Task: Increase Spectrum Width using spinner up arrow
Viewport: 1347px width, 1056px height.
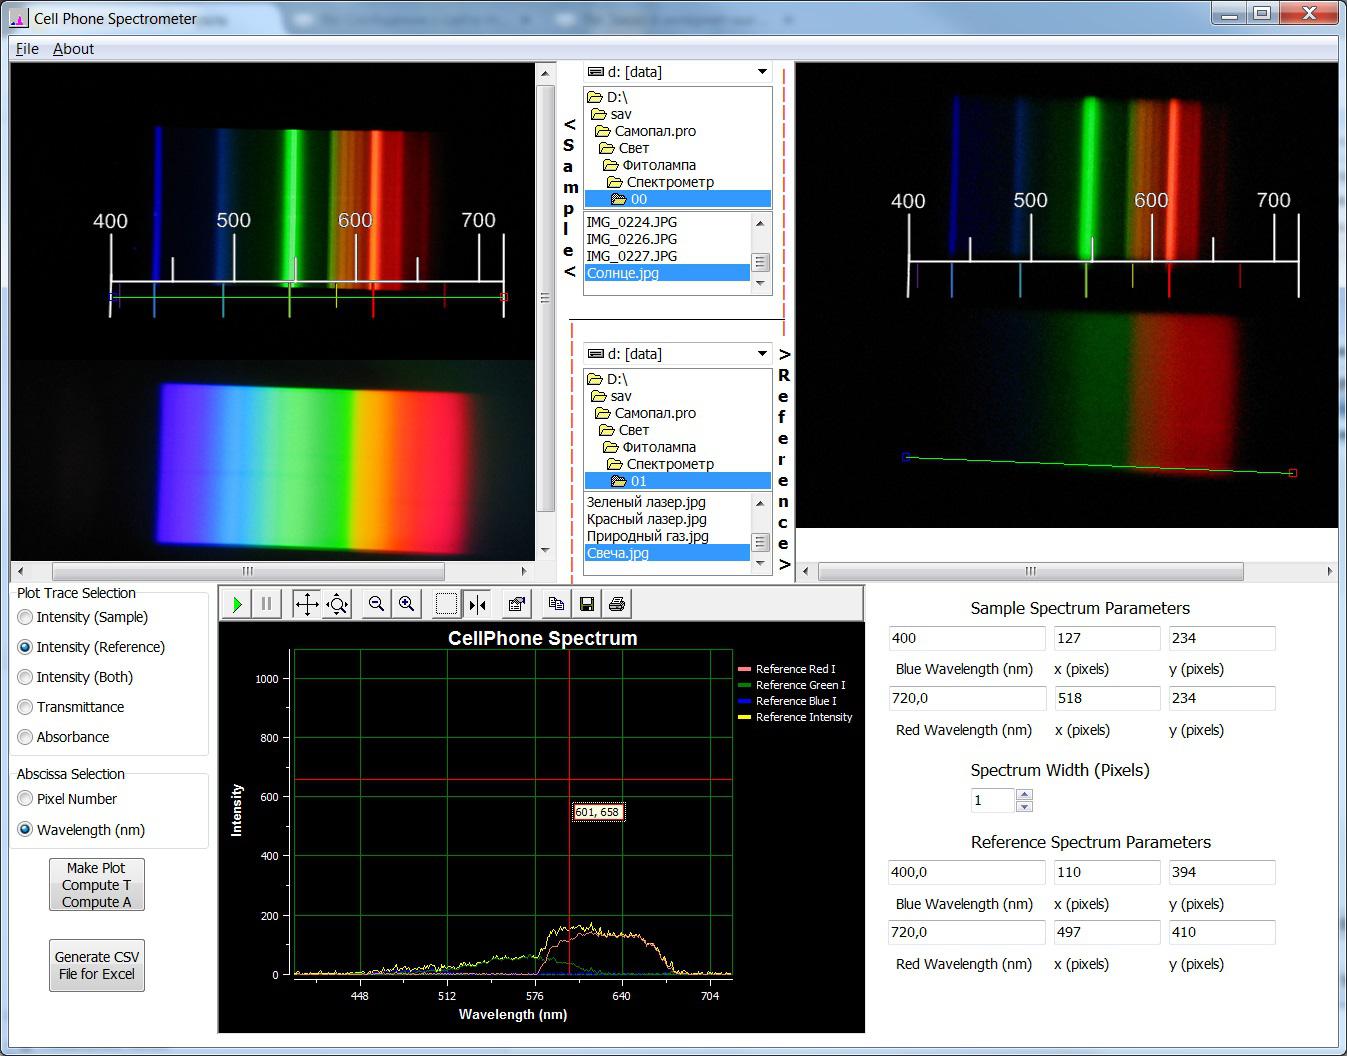Action: pos(1024,795)
